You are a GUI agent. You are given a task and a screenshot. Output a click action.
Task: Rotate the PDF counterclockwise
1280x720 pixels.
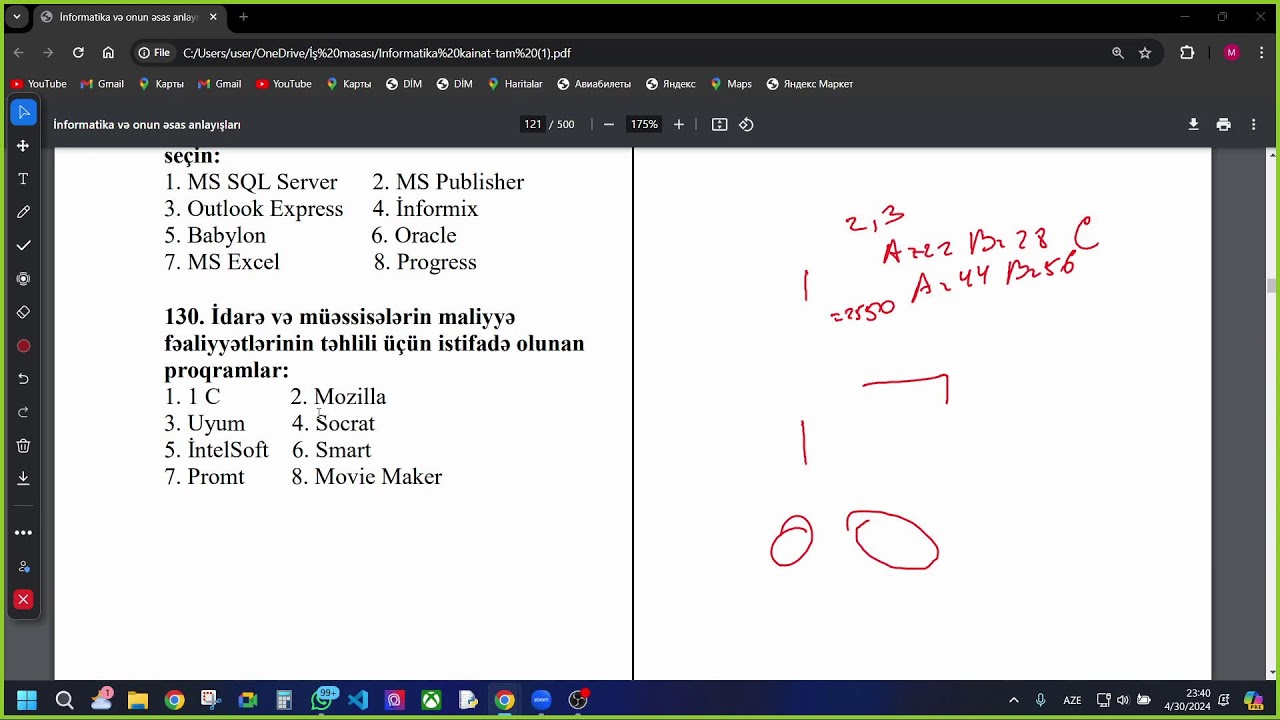point(746,124)
